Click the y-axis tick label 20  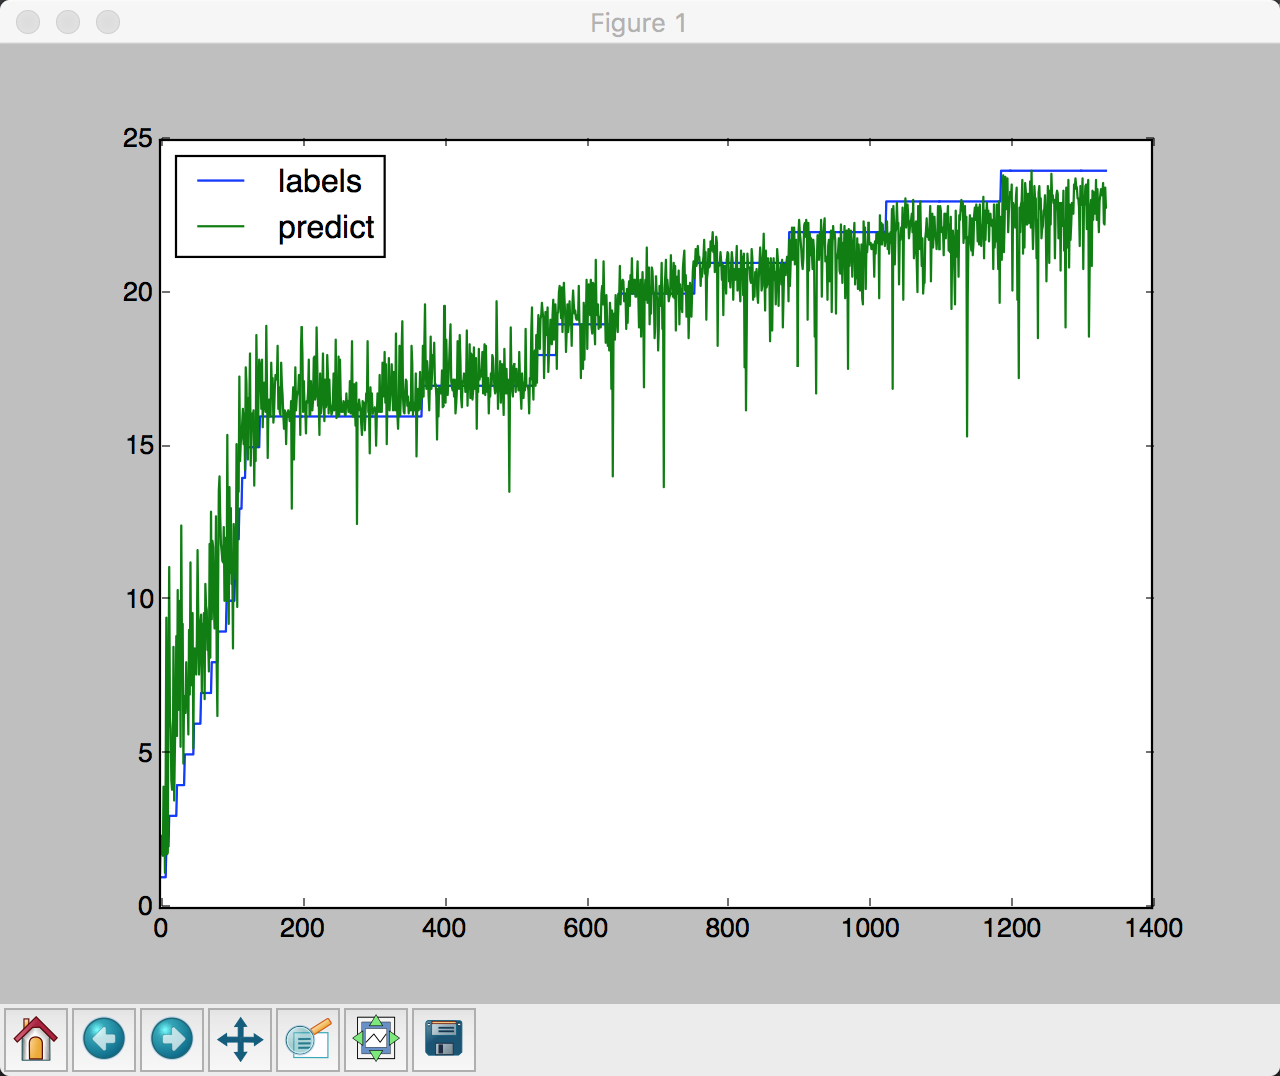click(138, 292)
